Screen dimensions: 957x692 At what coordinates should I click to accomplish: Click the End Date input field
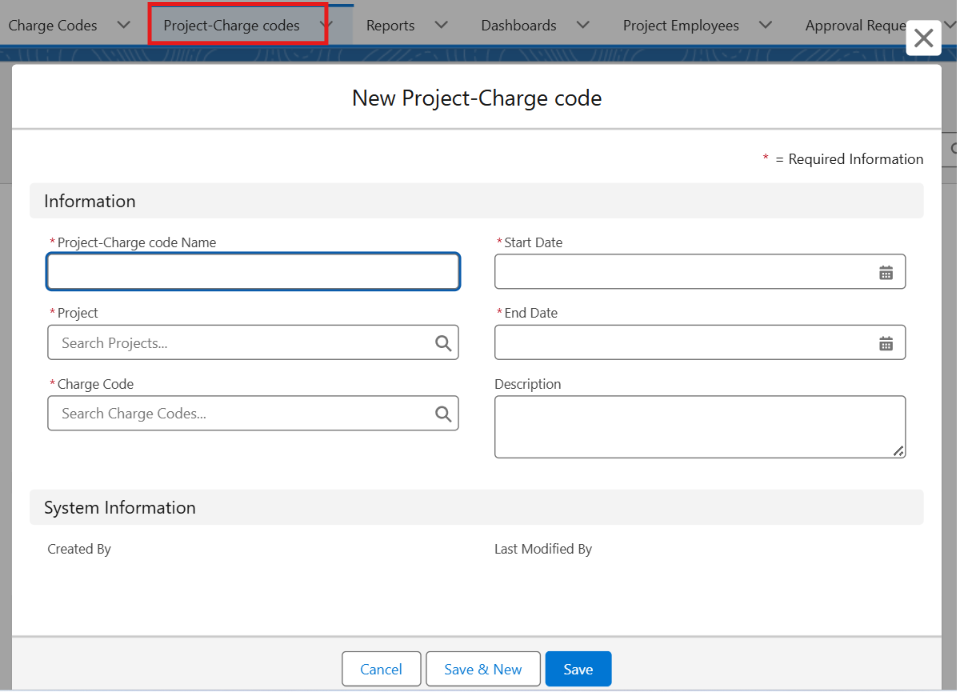tap(700, 343)
